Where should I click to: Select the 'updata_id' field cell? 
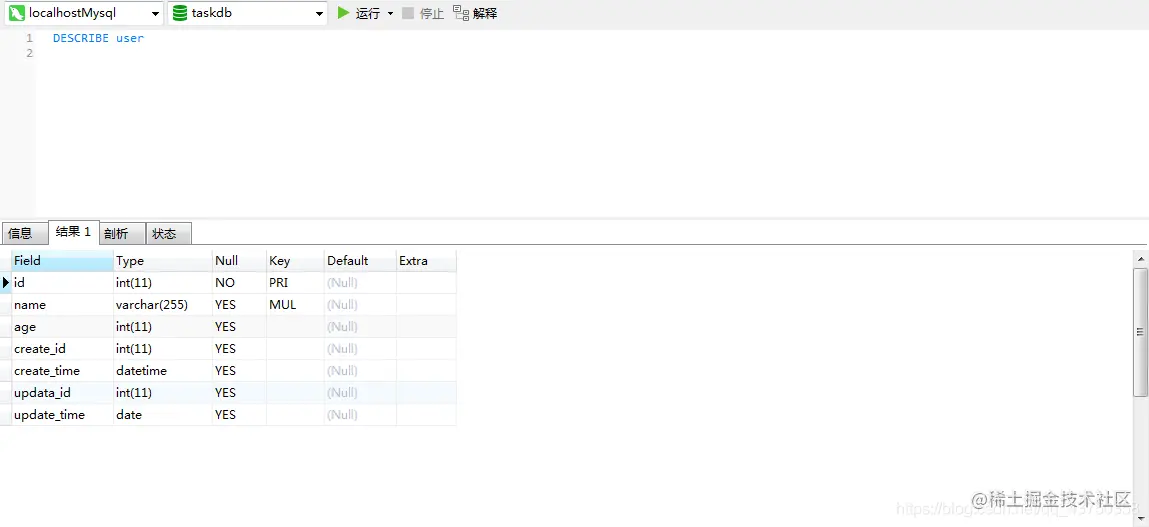[62, 392]
